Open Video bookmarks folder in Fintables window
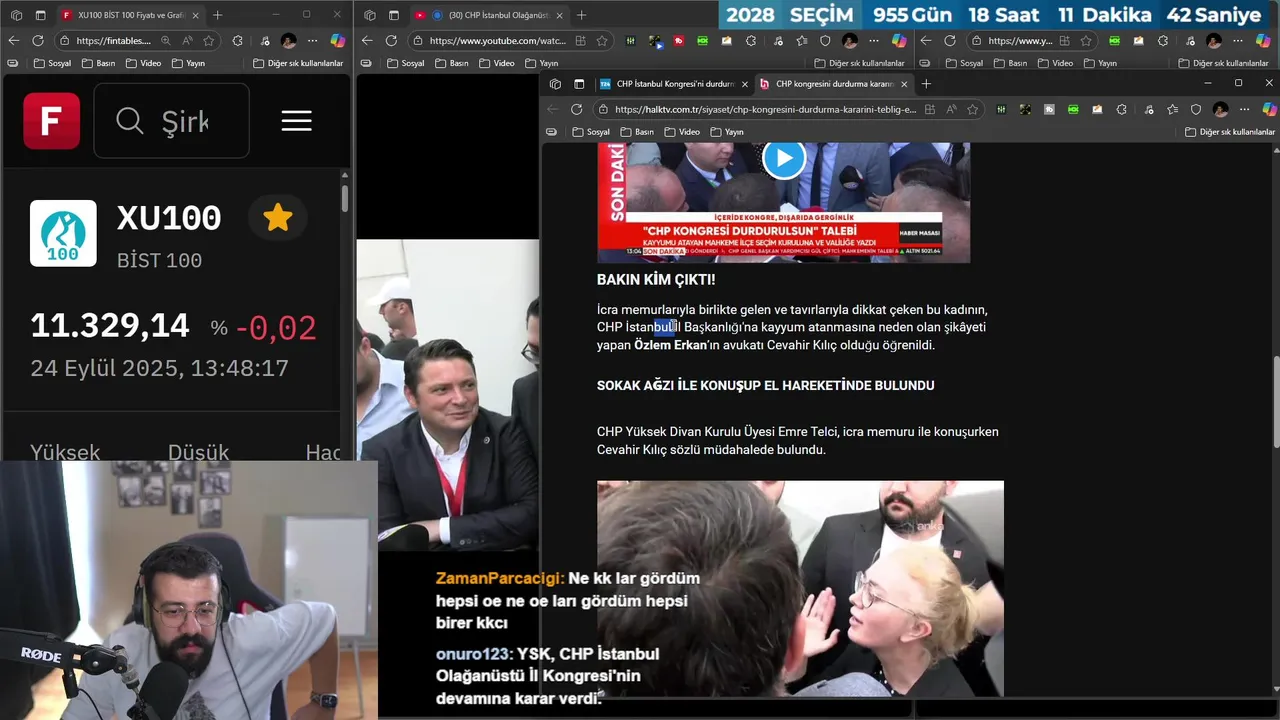This screenshot has width=1280, height=720. coord(144,63)
